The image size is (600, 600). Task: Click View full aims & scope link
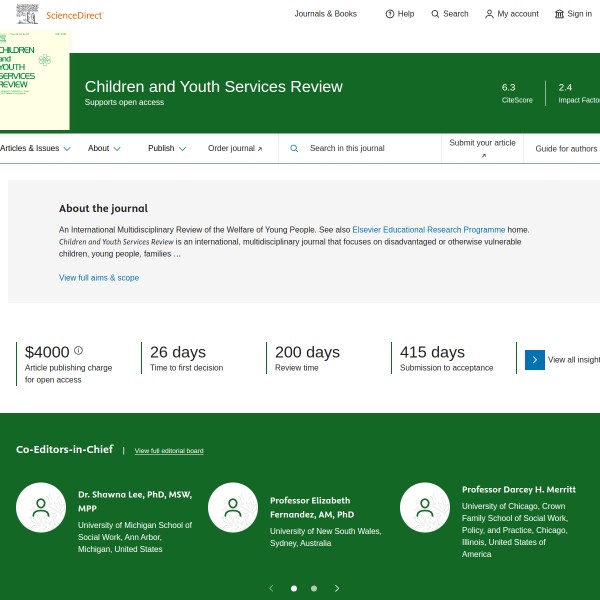99,277
